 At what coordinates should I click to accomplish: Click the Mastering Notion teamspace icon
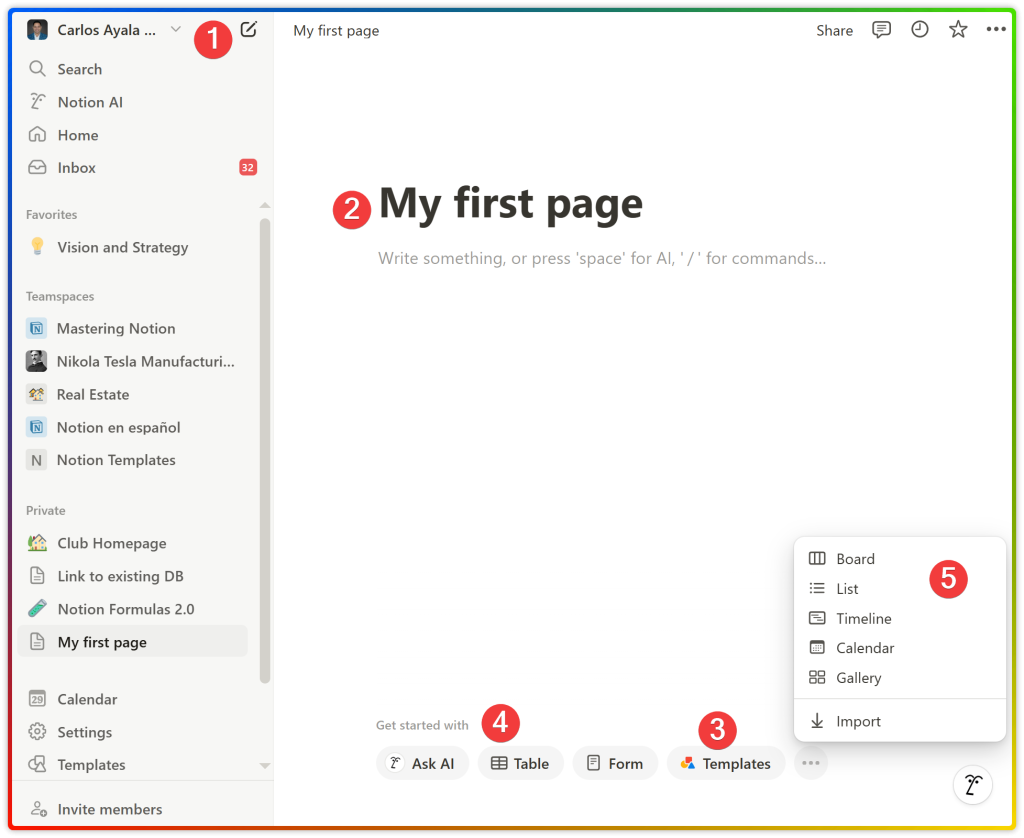[37, 329]
